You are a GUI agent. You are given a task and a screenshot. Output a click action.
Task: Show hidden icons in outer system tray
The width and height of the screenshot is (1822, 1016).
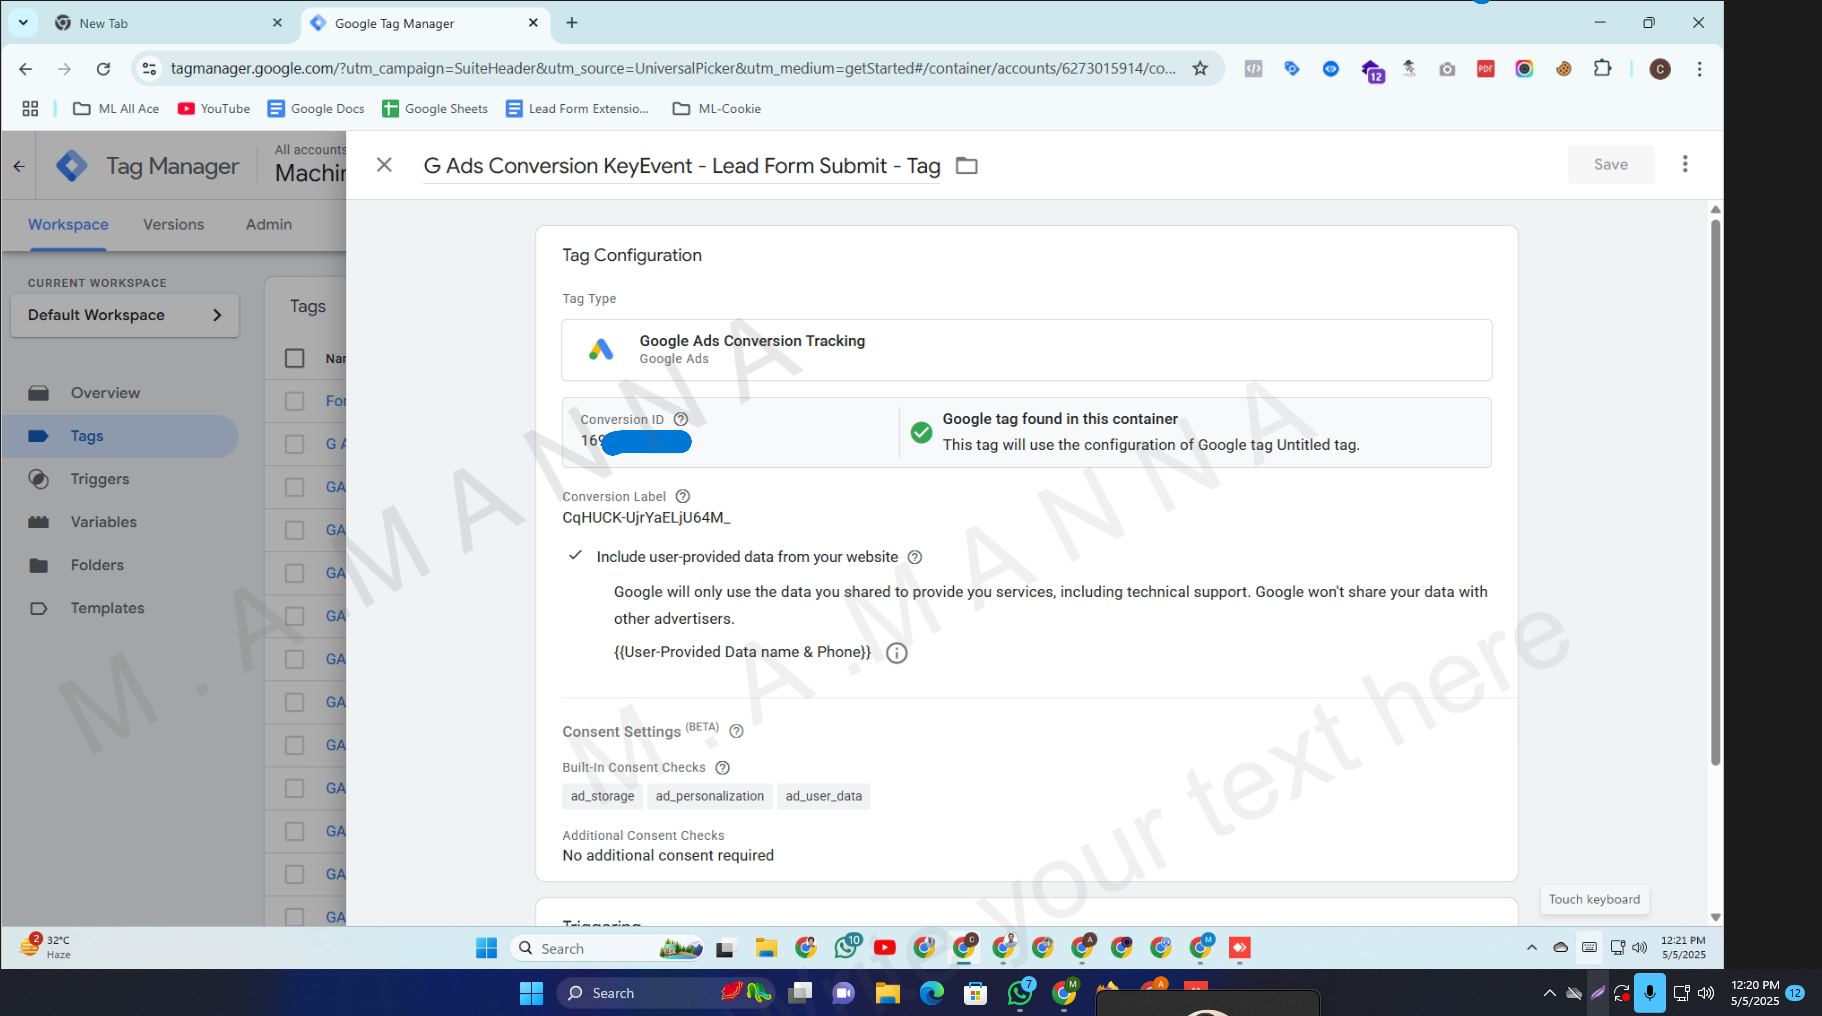pyautogui.click(x=1549, y=993)
